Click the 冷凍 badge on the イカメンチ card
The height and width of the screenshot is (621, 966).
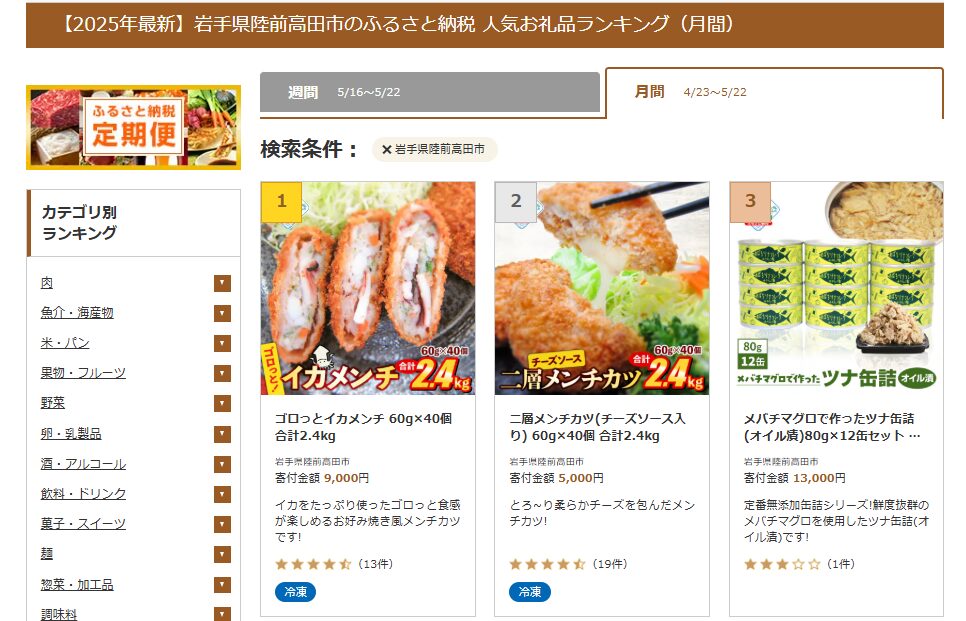[295, 592]
